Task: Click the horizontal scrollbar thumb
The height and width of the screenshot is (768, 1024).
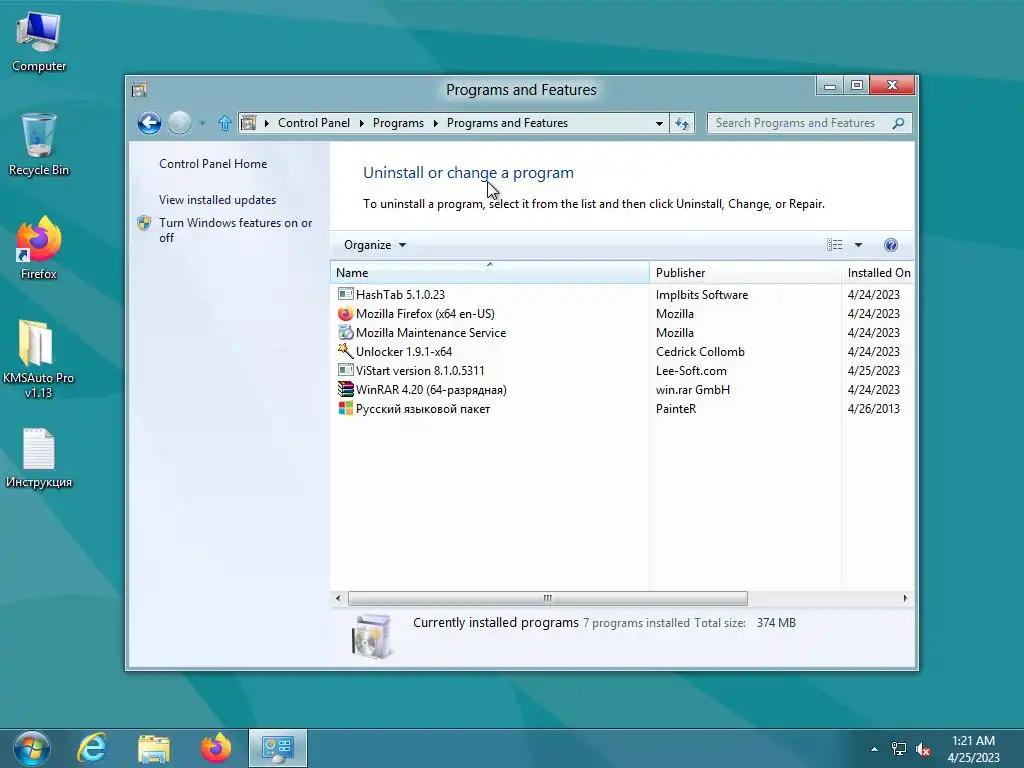Action: (547, 598)
